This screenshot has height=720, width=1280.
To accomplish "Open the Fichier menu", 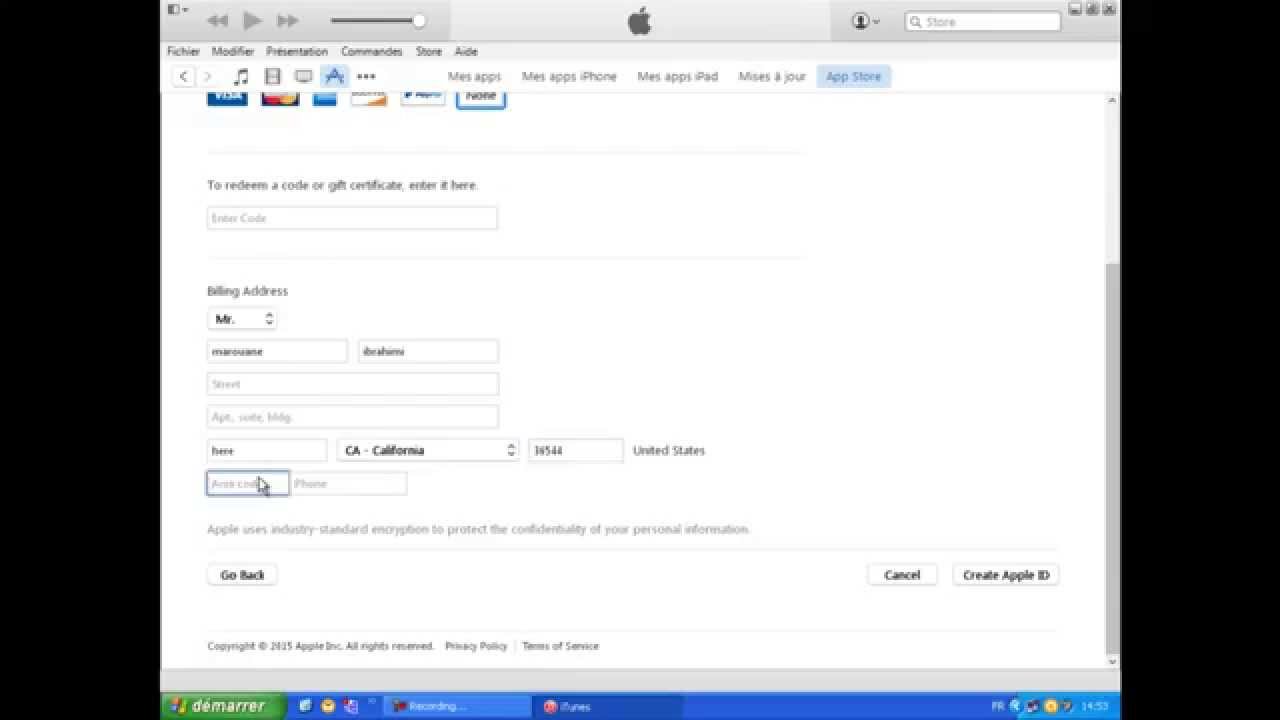I will 183,51.
